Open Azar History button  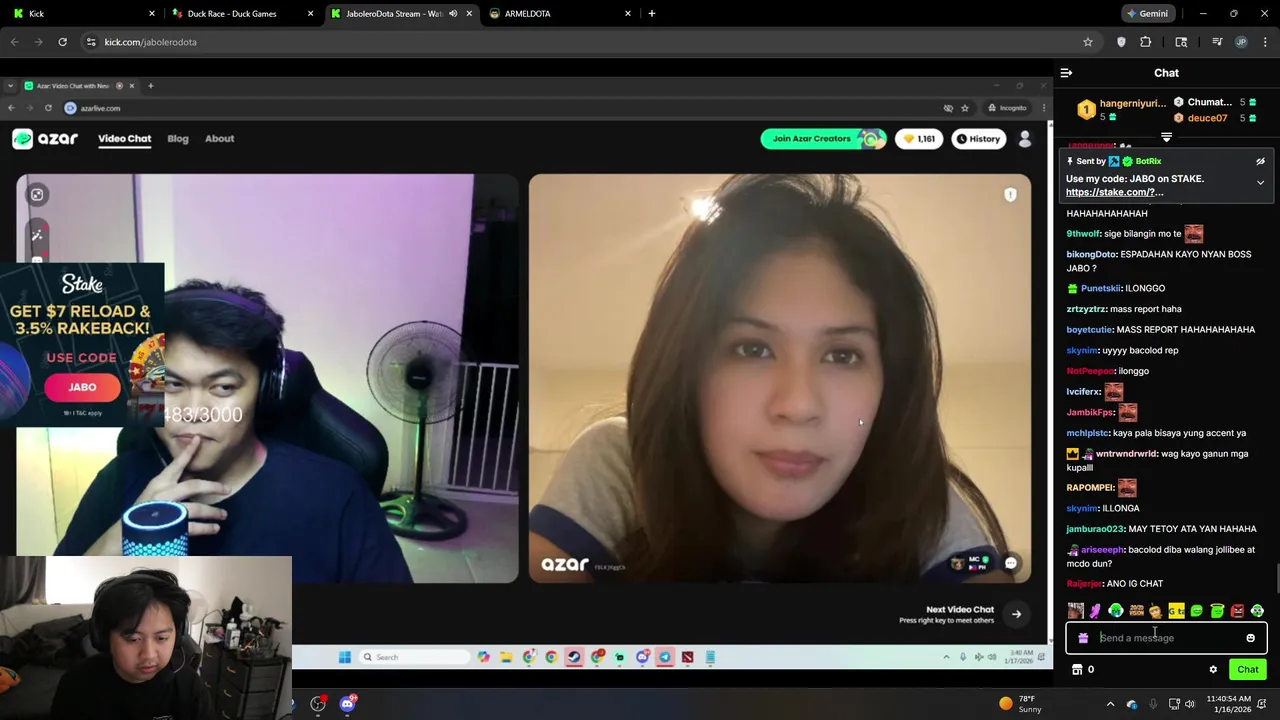point(978,139)
